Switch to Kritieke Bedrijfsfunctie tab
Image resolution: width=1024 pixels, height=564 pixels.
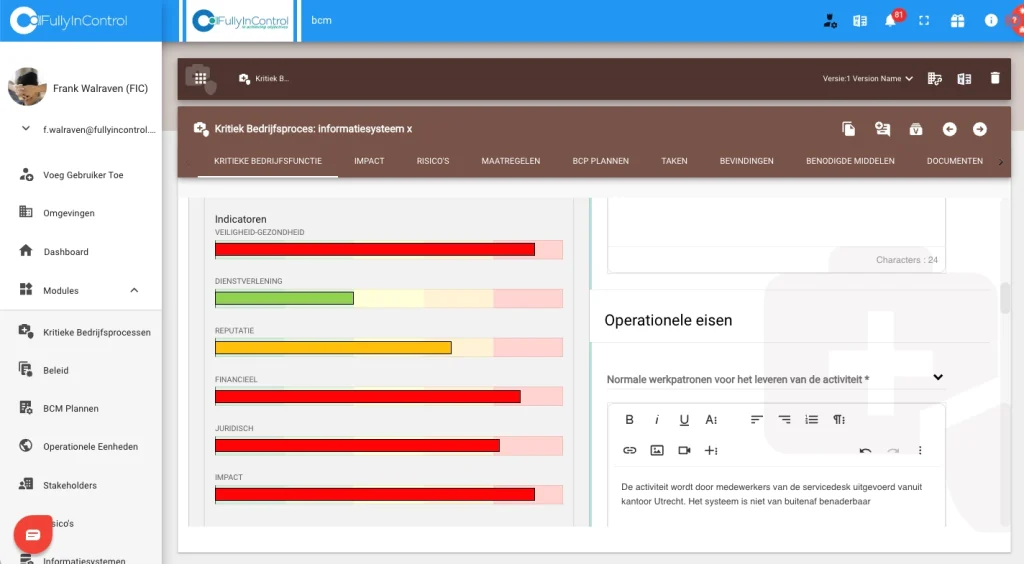point(268,161)
